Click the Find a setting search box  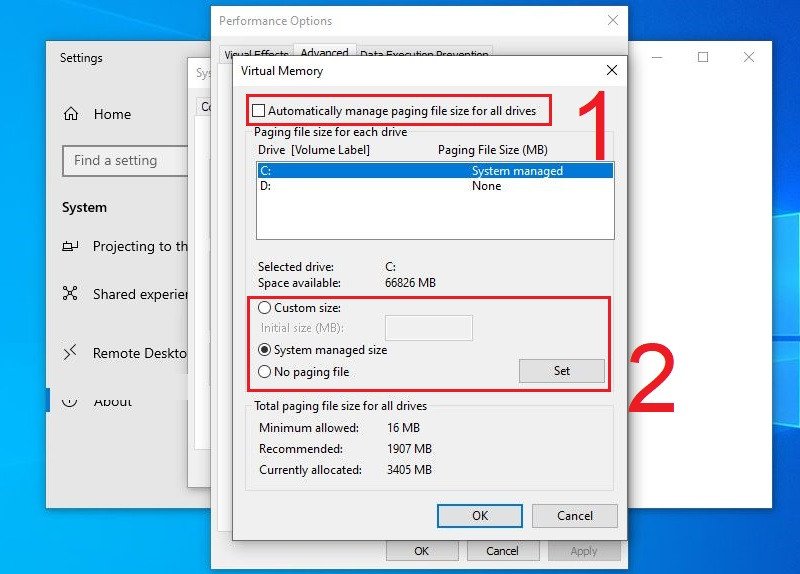tap(125, 160)
